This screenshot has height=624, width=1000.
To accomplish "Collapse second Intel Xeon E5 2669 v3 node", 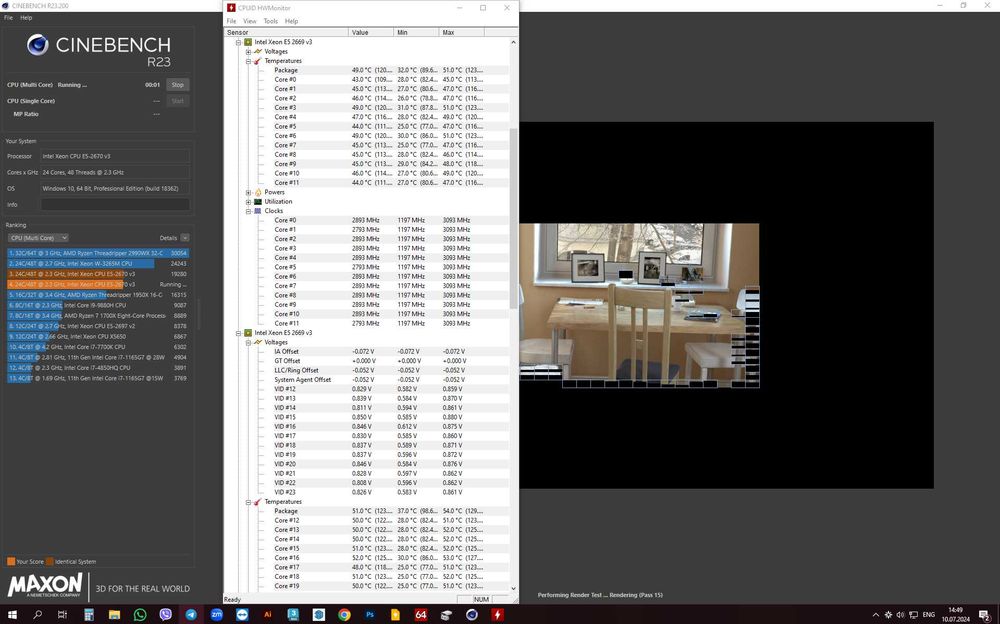I will tap(239, 333).
